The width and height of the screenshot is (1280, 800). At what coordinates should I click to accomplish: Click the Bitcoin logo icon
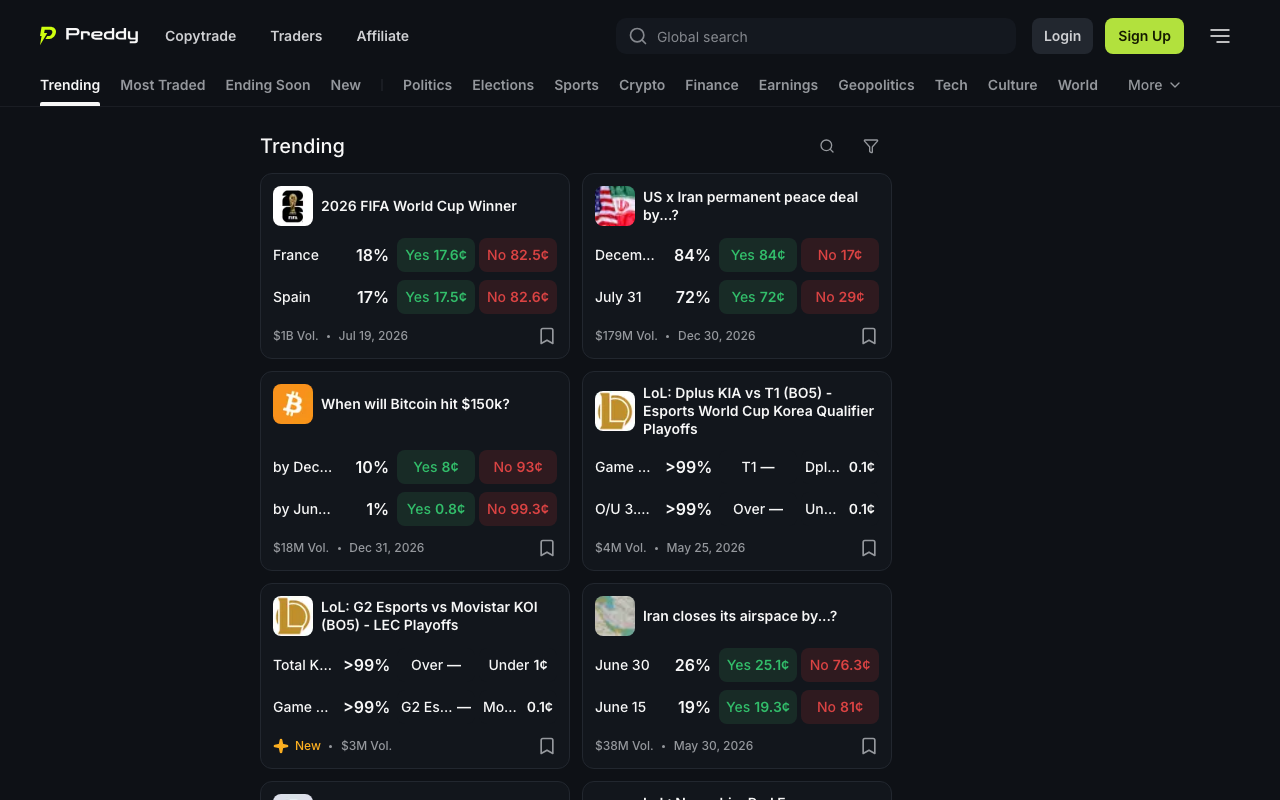[x=293, y=404]
